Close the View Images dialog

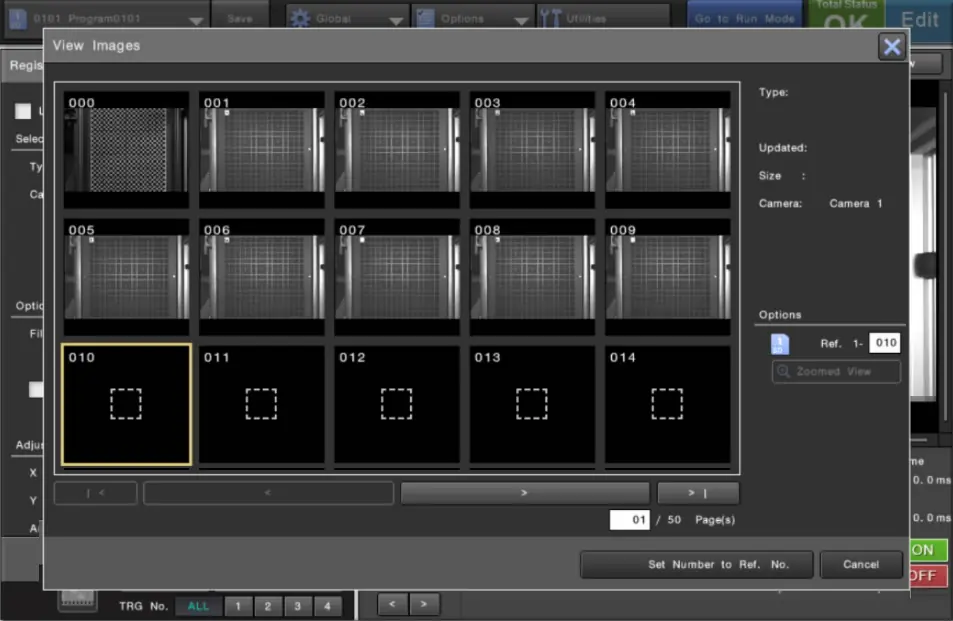(891, 46)
